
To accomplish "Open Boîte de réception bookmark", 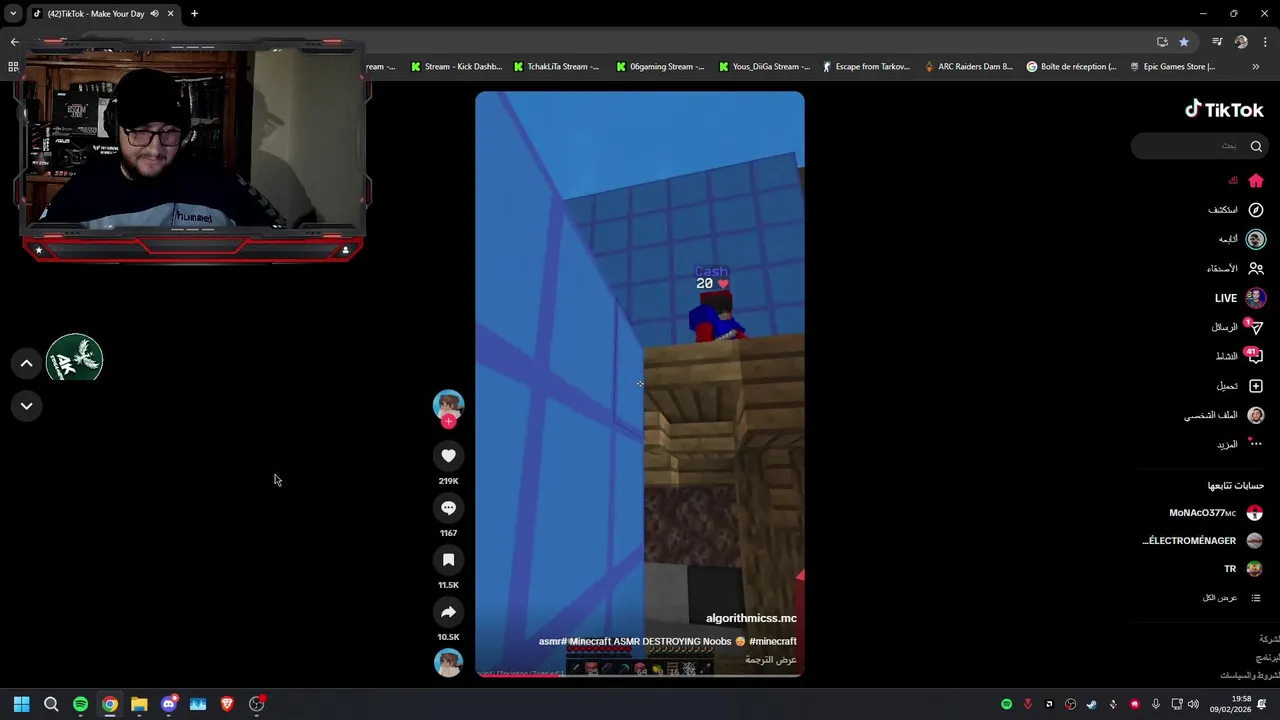I will click(x=1072, y=67).
